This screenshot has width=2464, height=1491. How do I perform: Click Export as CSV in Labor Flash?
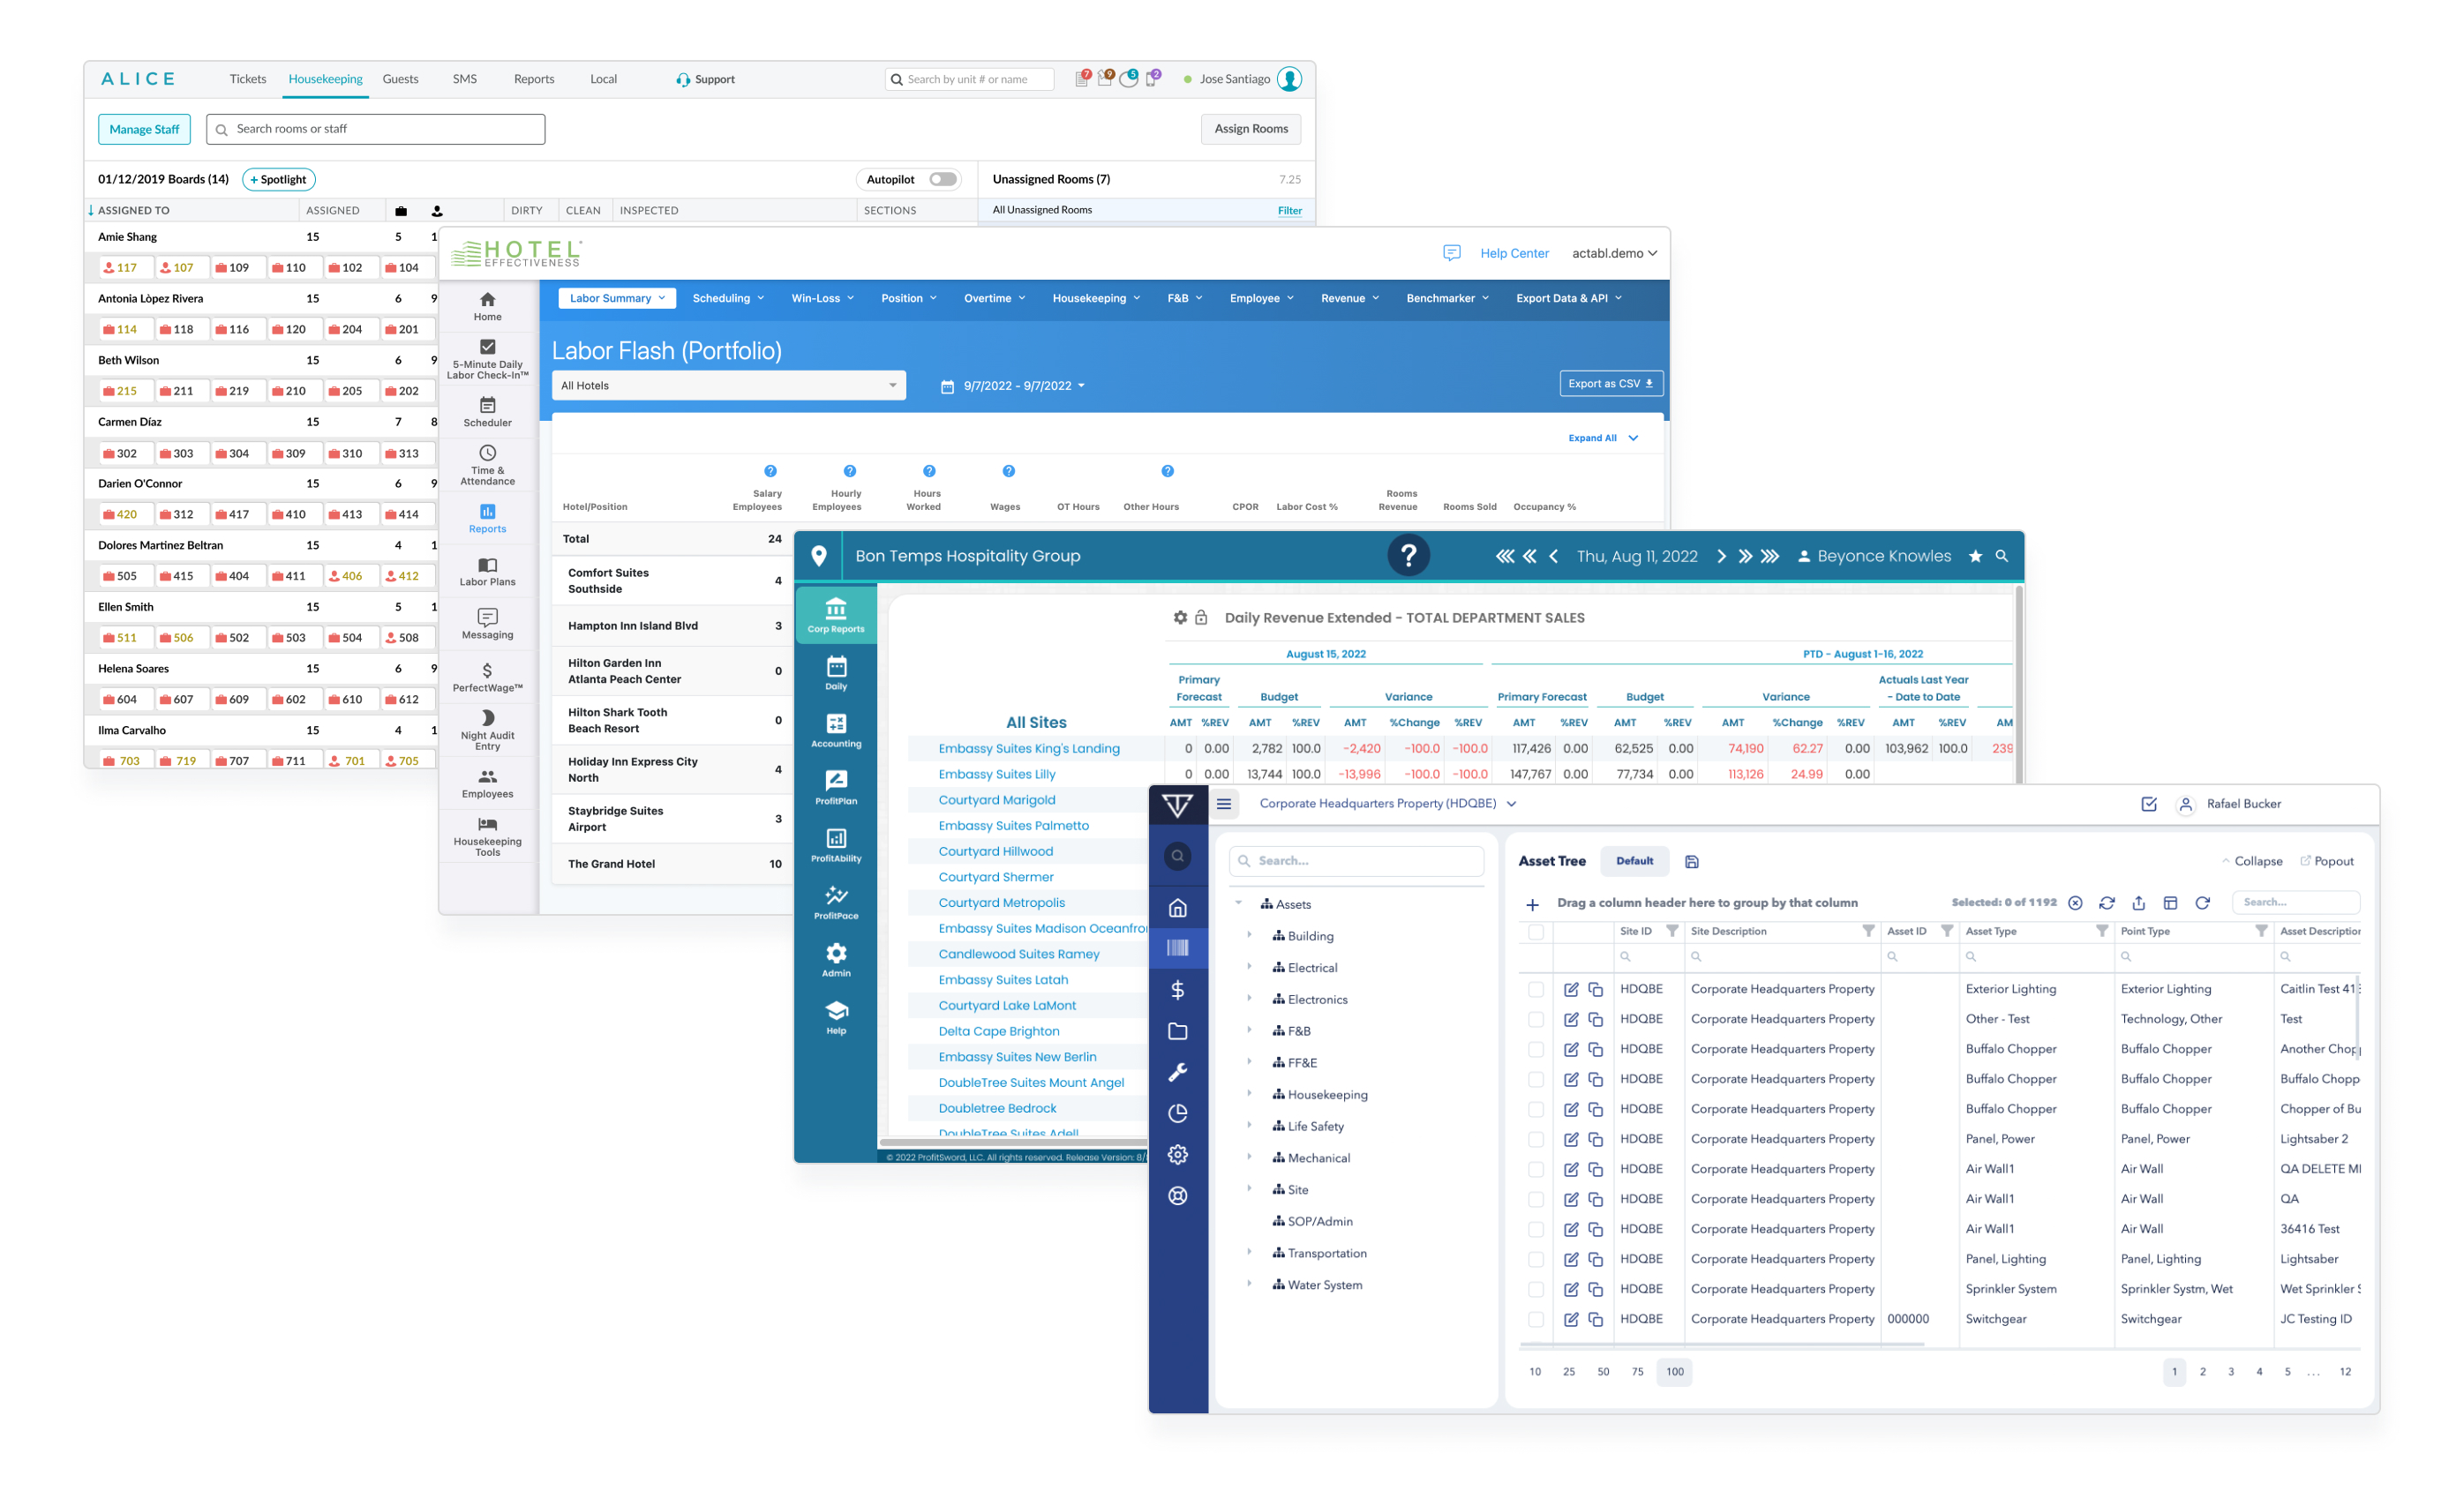(x=1611, y=383)
